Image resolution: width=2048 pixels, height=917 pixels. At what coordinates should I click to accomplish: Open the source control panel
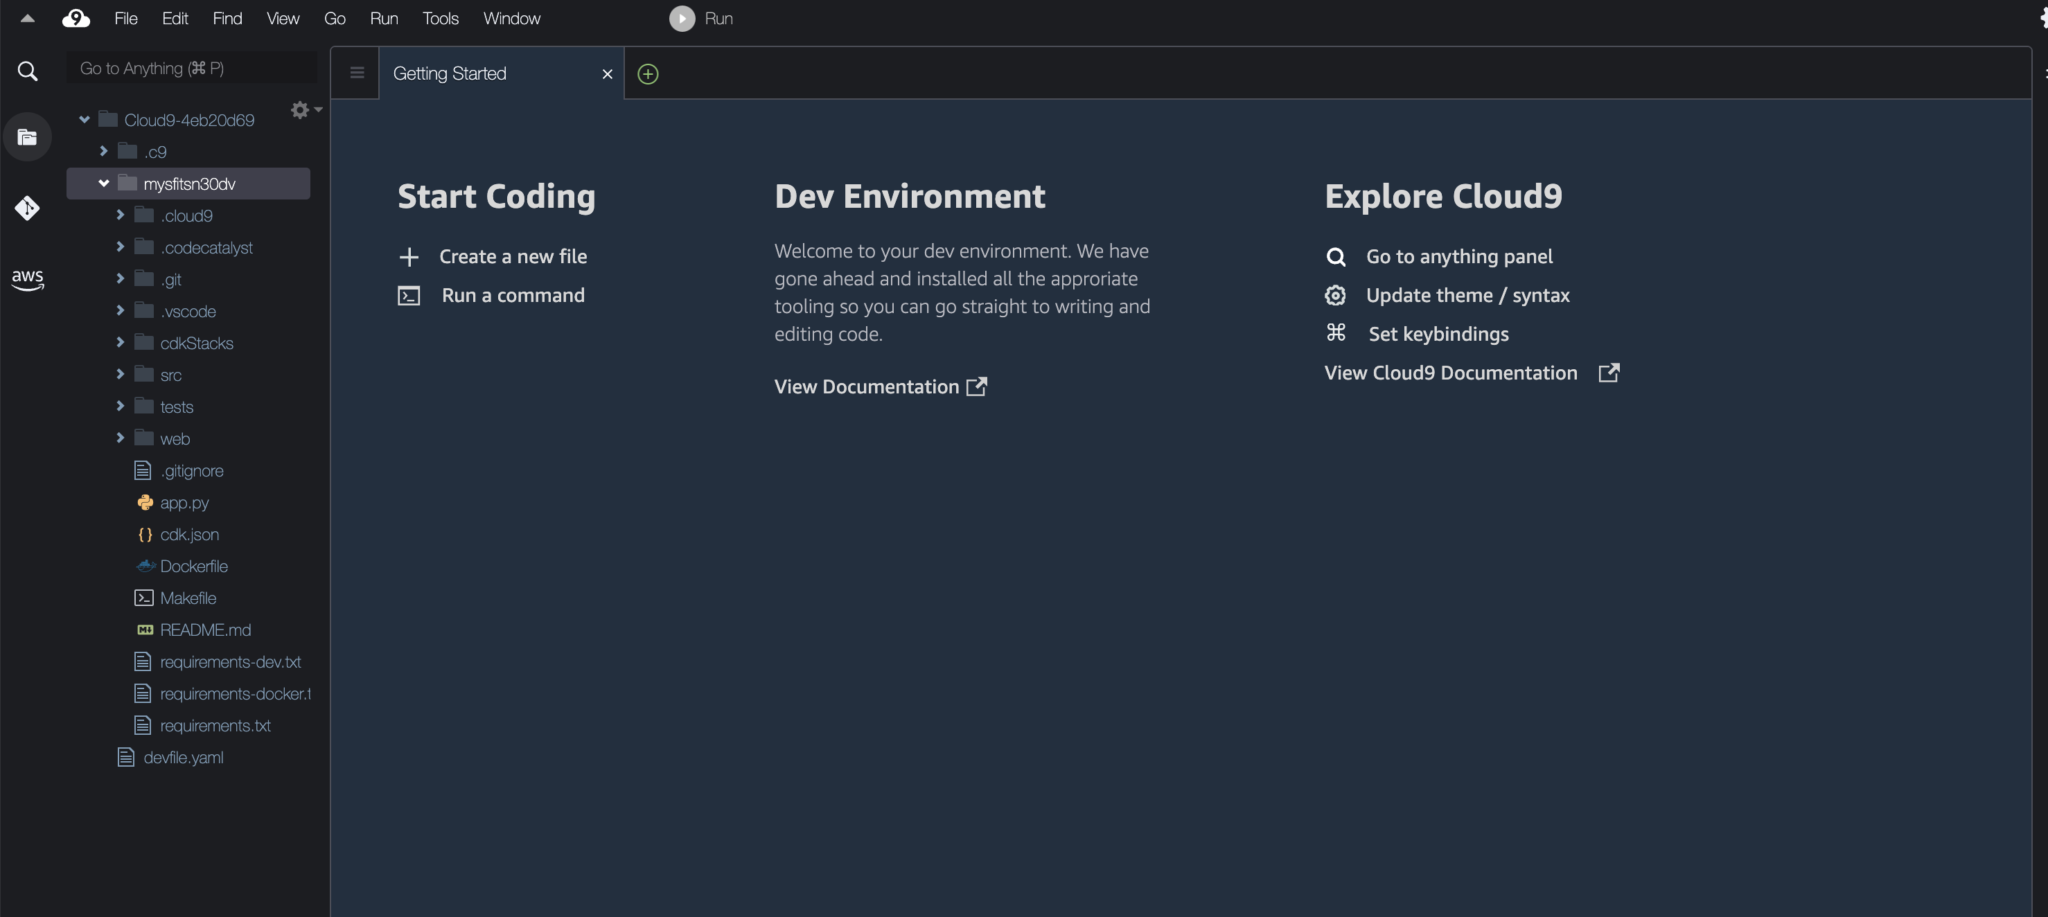27,208
